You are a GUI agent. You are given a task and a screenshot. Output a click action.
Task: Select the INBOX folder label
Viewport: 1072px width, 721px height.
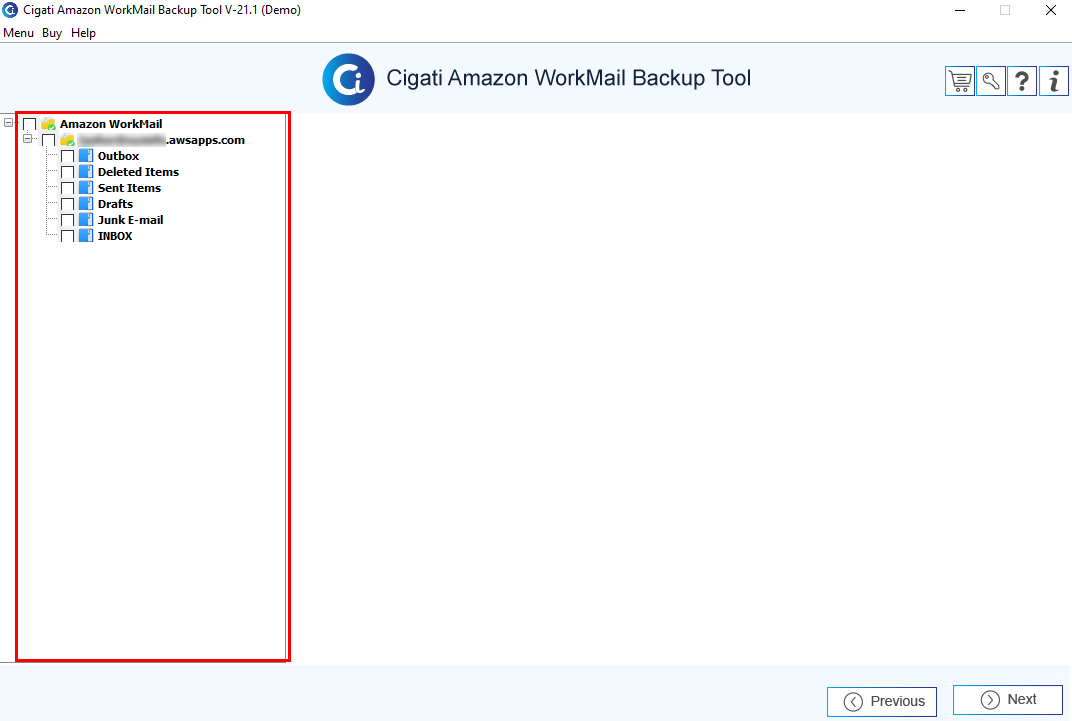pyautogui.click(x=115, y=236)
